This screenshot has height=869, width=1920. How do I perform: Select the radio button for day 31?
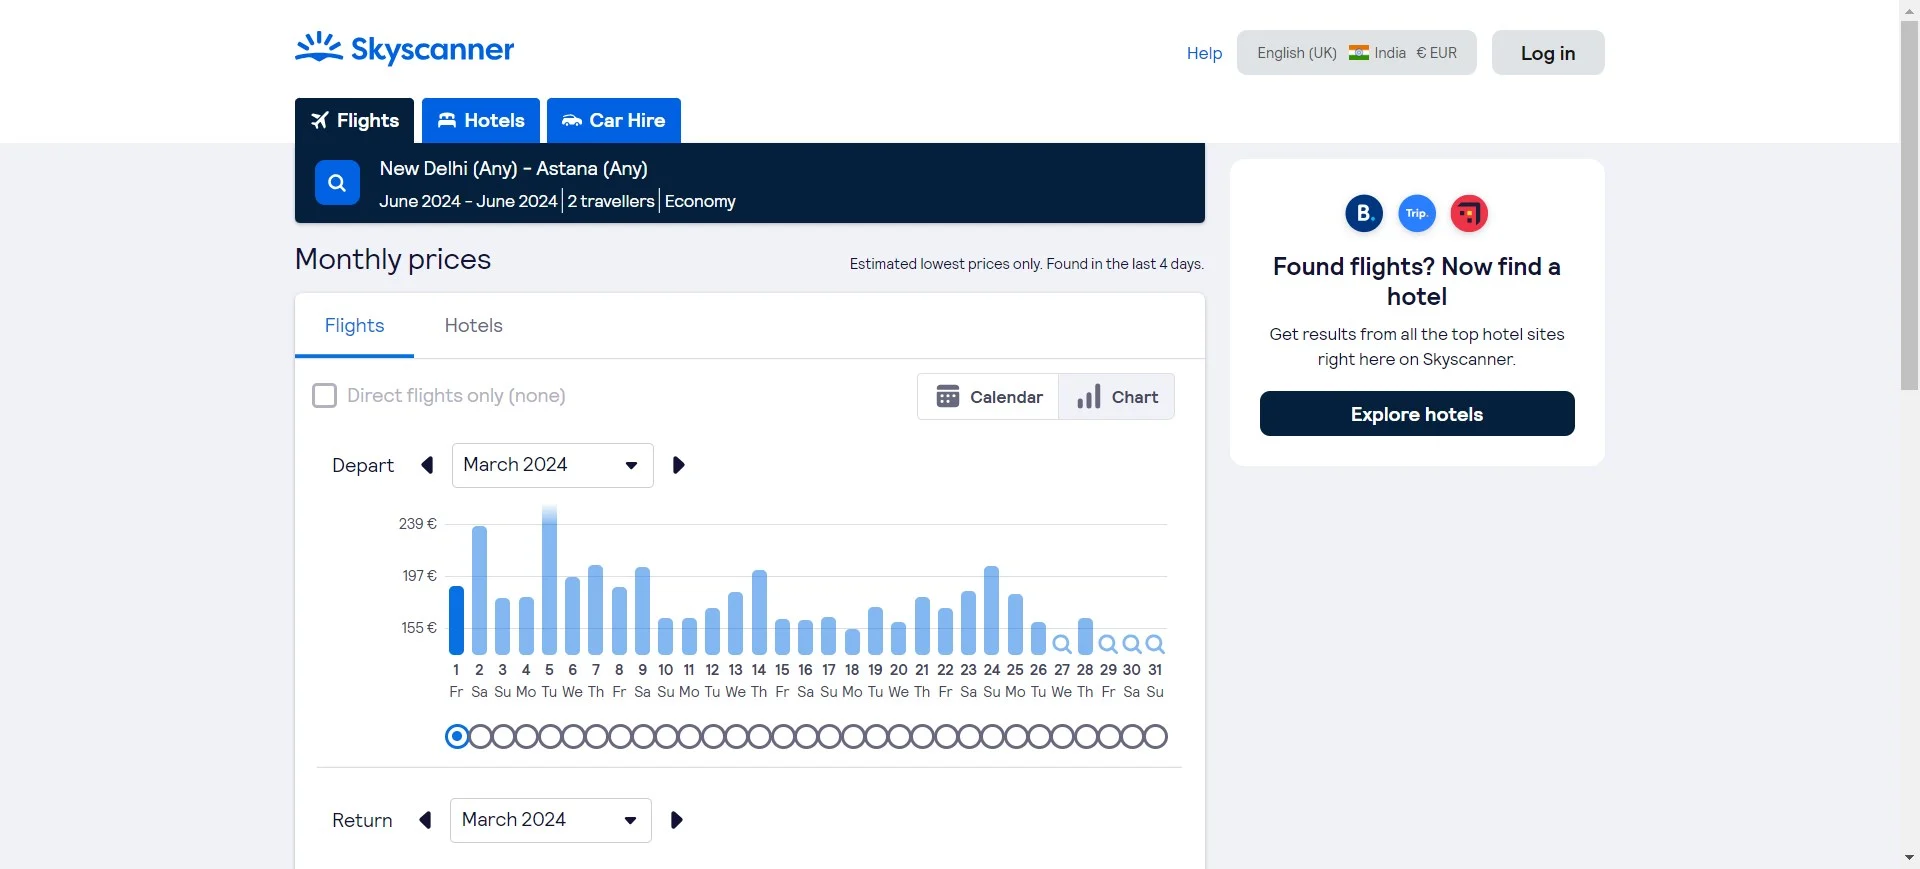(x=1155, y=737)
